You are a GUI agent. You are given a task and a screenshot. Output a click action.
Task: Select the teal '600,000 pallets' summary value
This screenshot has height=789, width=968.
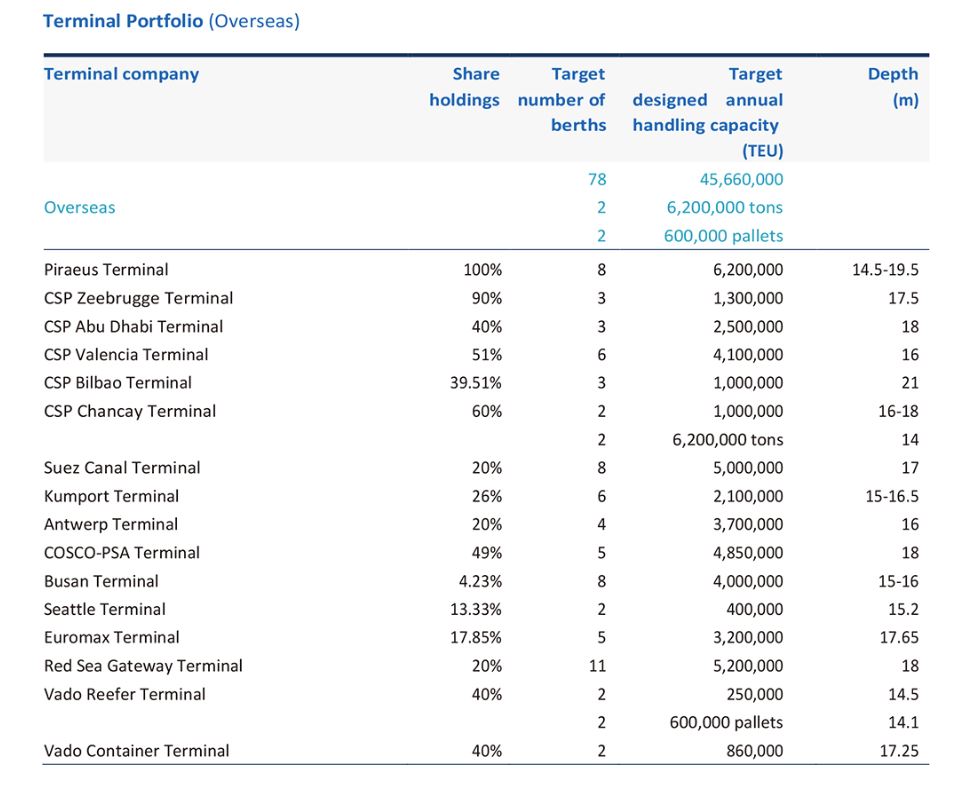724,236
